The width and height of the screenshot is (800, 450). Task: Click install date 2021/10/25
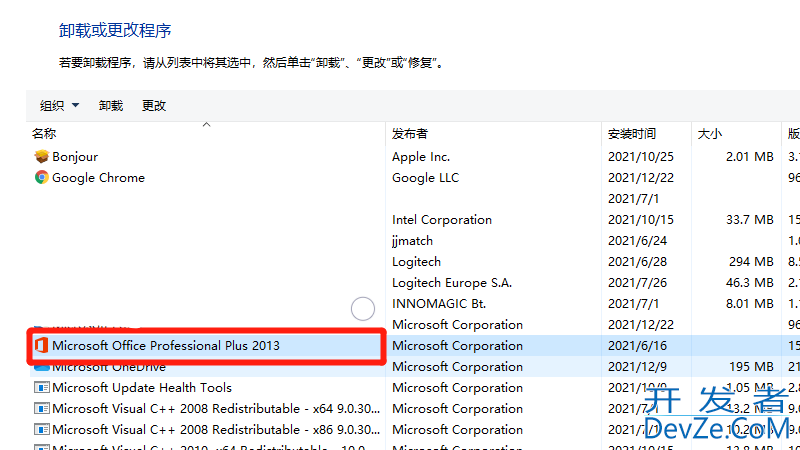[641, 157]
